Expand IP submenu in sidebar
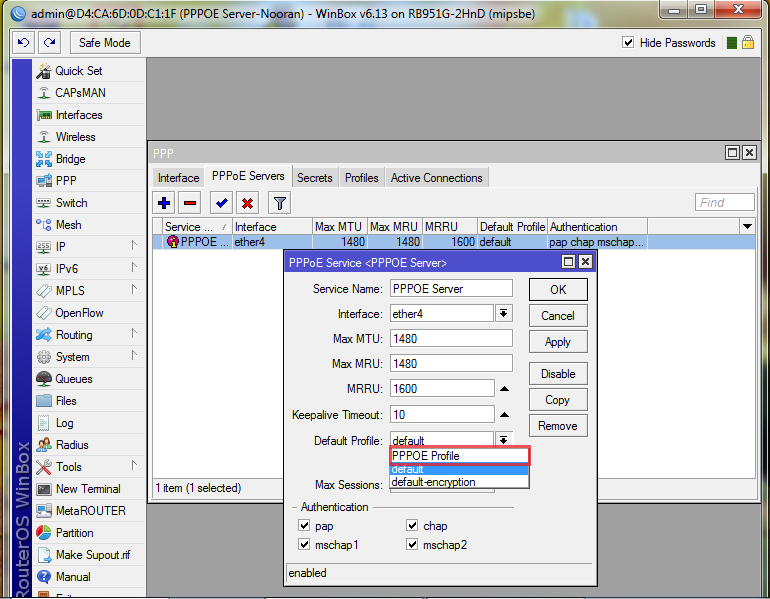This screenshot has width=770, height=599. 134,245
